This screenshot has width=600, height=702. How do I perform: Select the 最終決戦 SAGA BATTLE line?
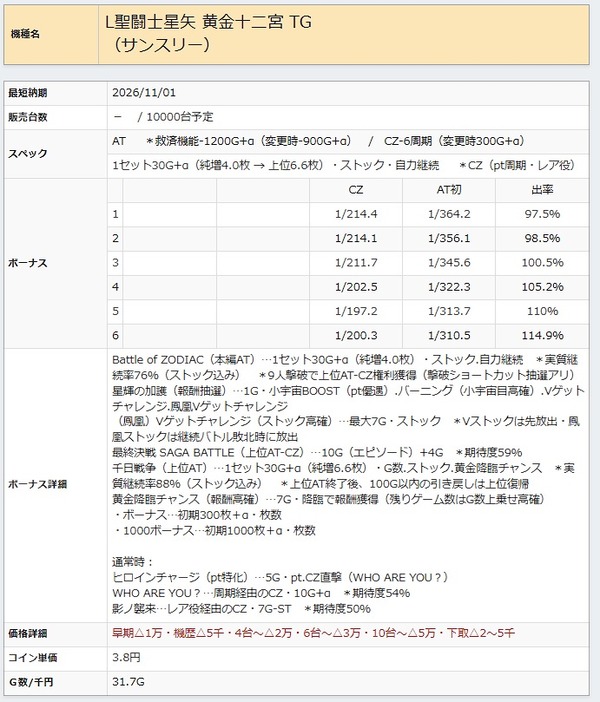click(x=317, y=452)
